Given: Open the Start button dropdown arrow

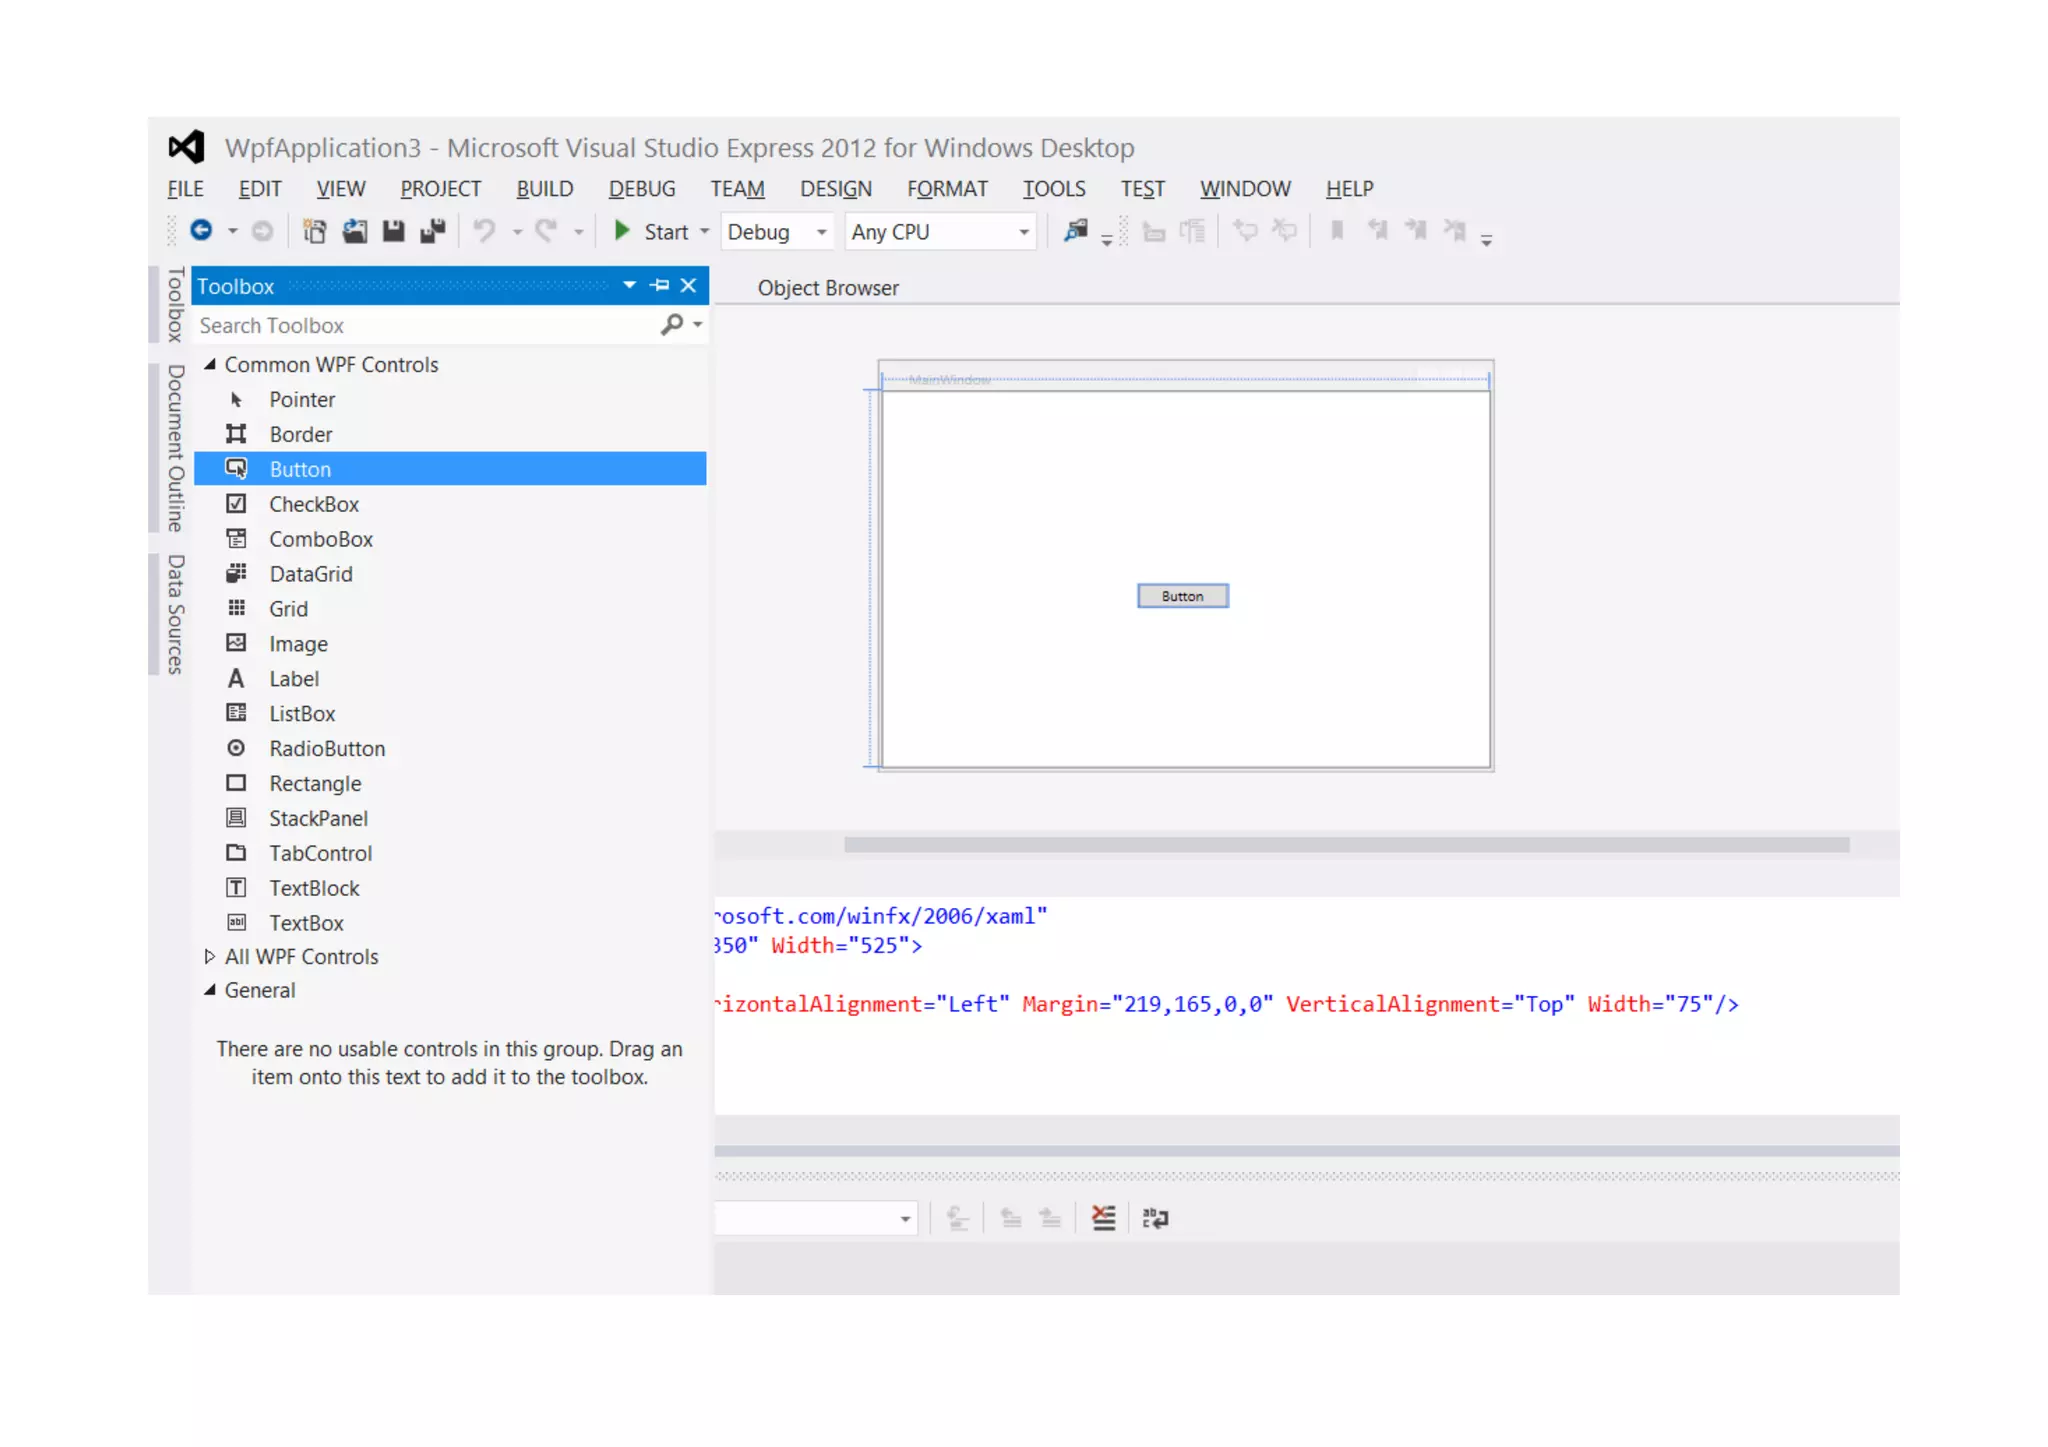Looking at the screenshot, I should [705, 232].
